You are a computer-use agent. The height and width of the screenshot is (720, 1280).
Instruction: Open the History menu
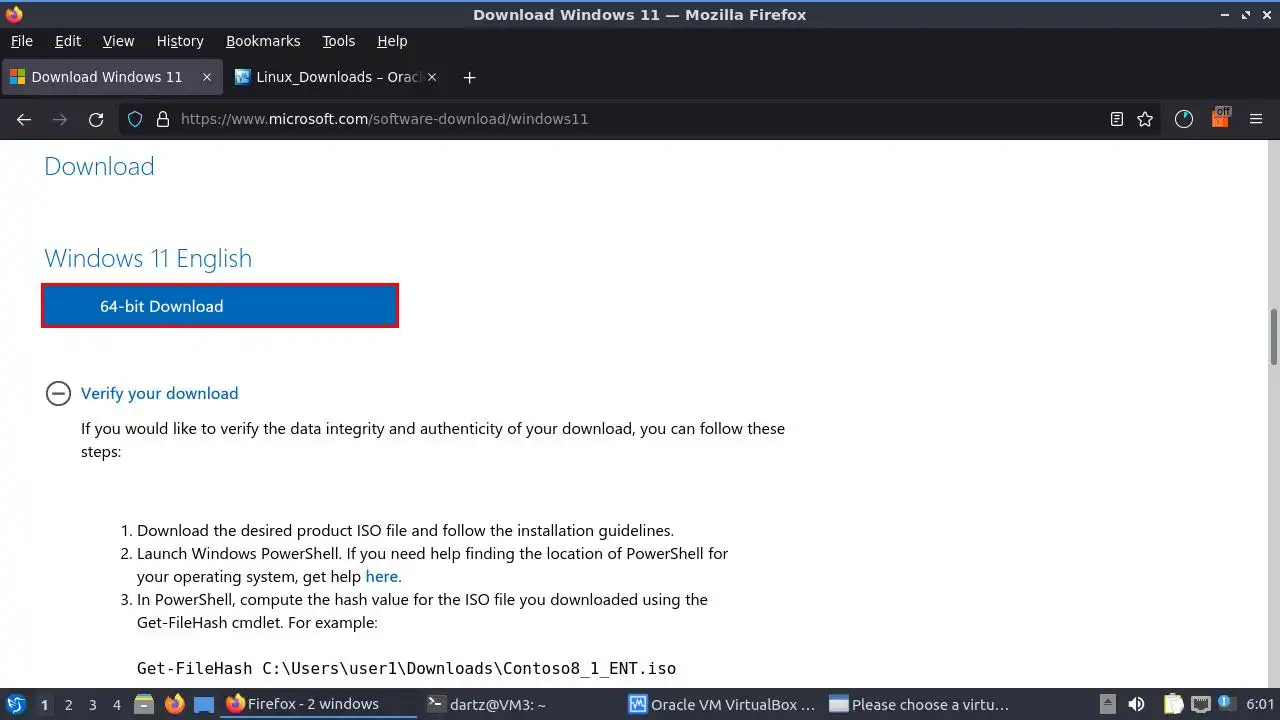point(180,41)
